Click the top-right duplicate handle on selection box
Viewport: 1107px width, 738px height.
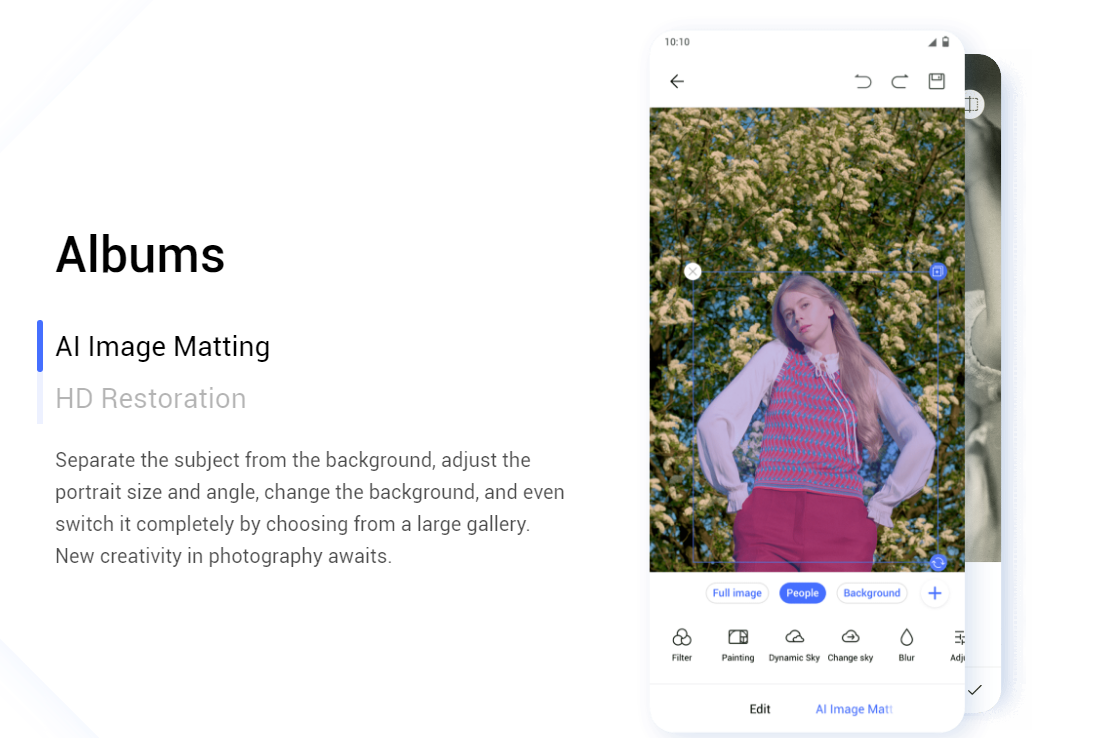point(938,271)
